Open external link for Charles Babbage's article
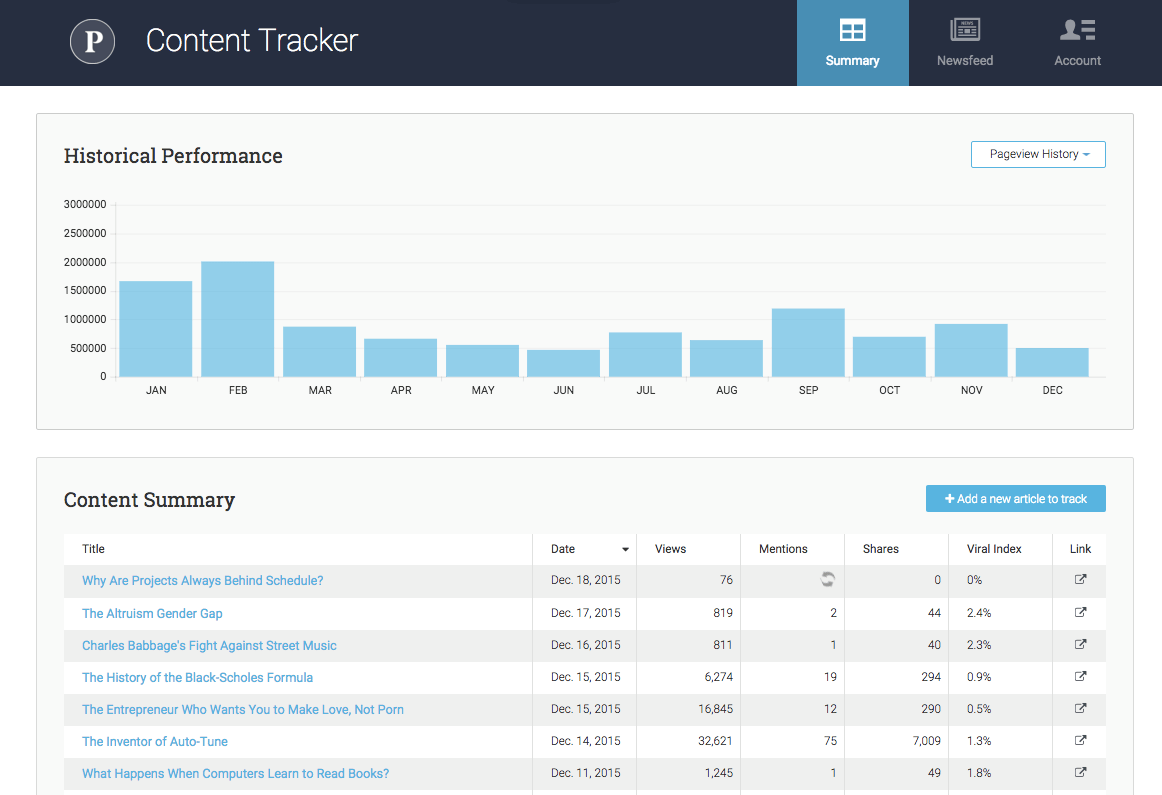Image resolution: width=1162 pixels, height=795 pixels. click(x=1080, y=644)
